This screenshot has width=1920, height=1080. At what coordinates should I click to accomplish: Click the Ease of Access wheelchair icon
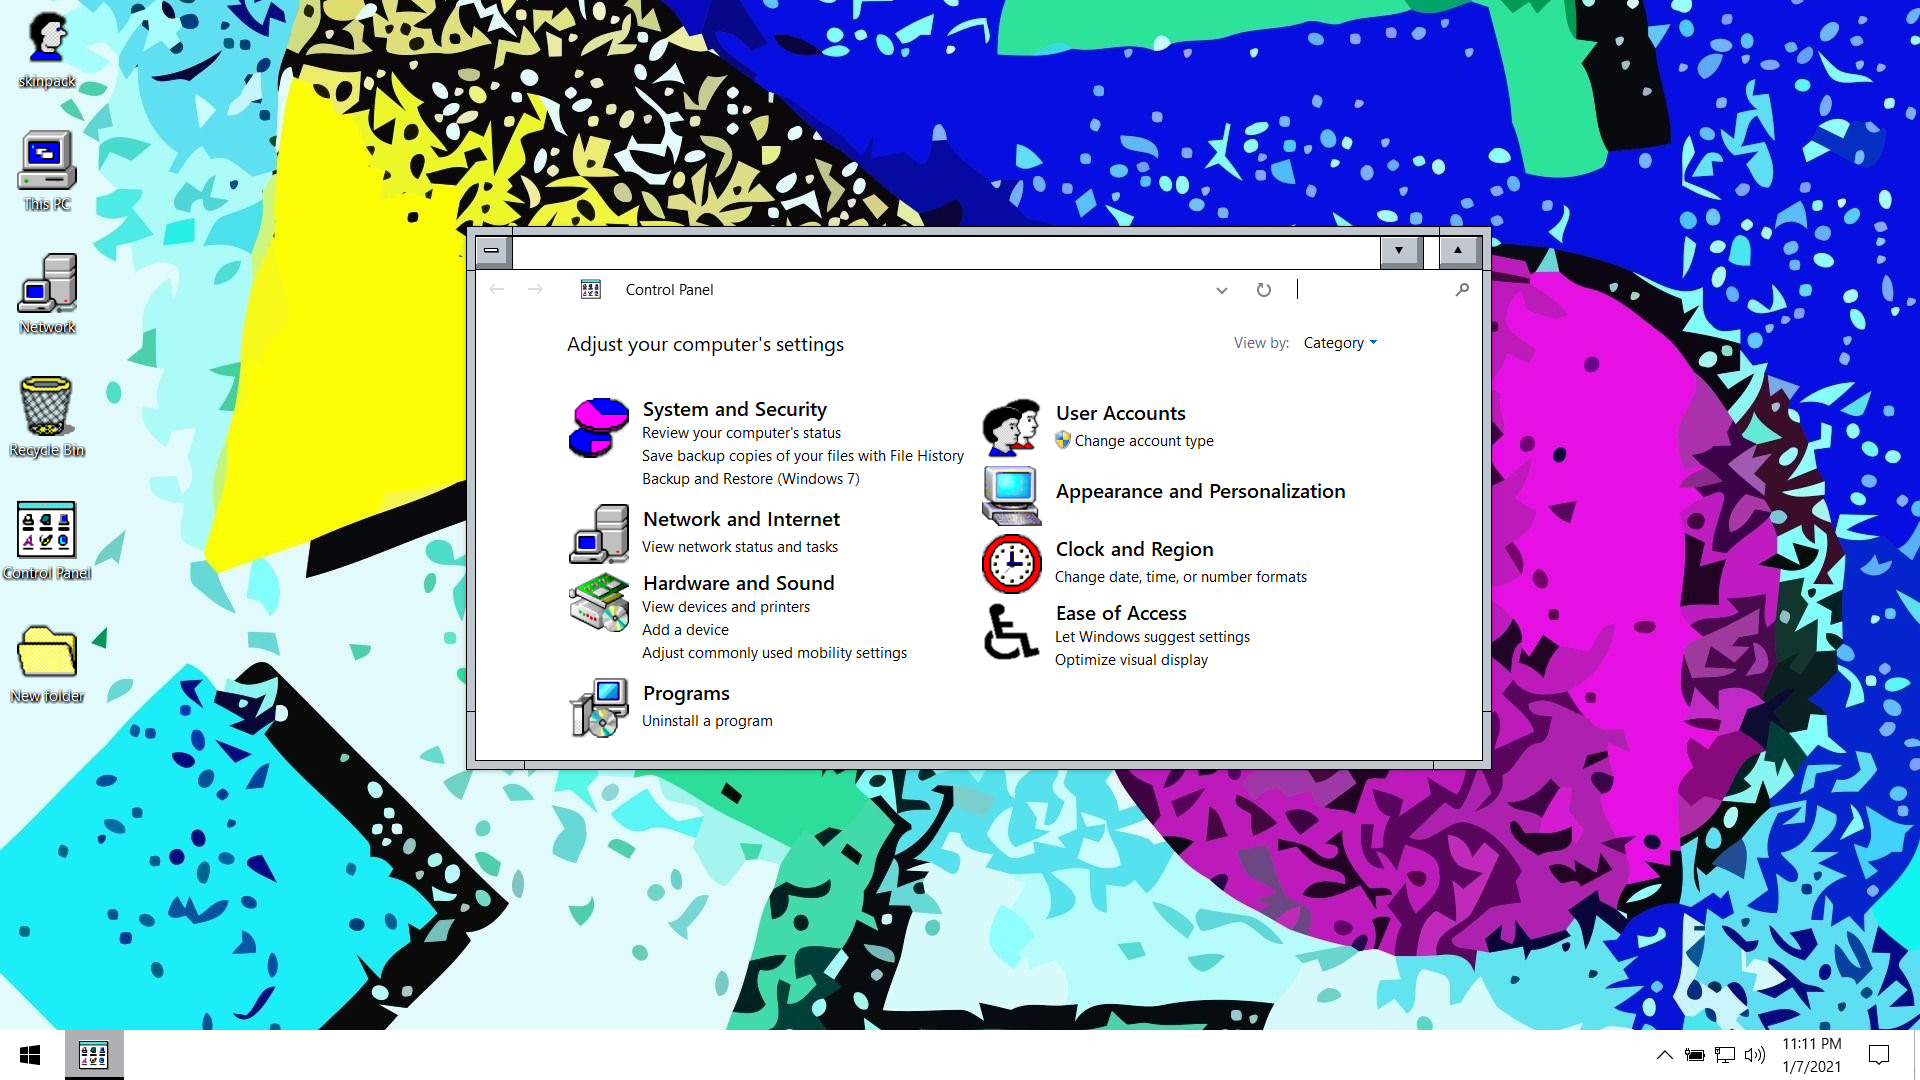[1011, 632]
